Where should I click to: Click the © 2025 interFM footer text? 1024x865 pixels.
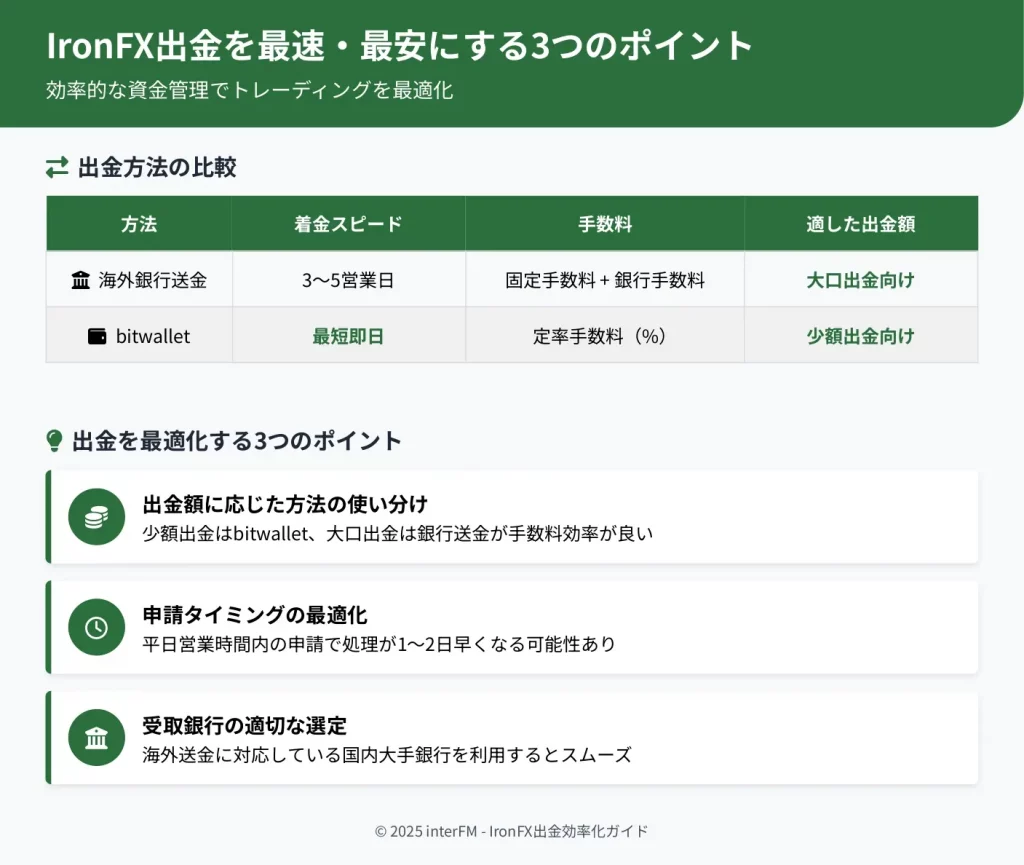tap(511, 831)
